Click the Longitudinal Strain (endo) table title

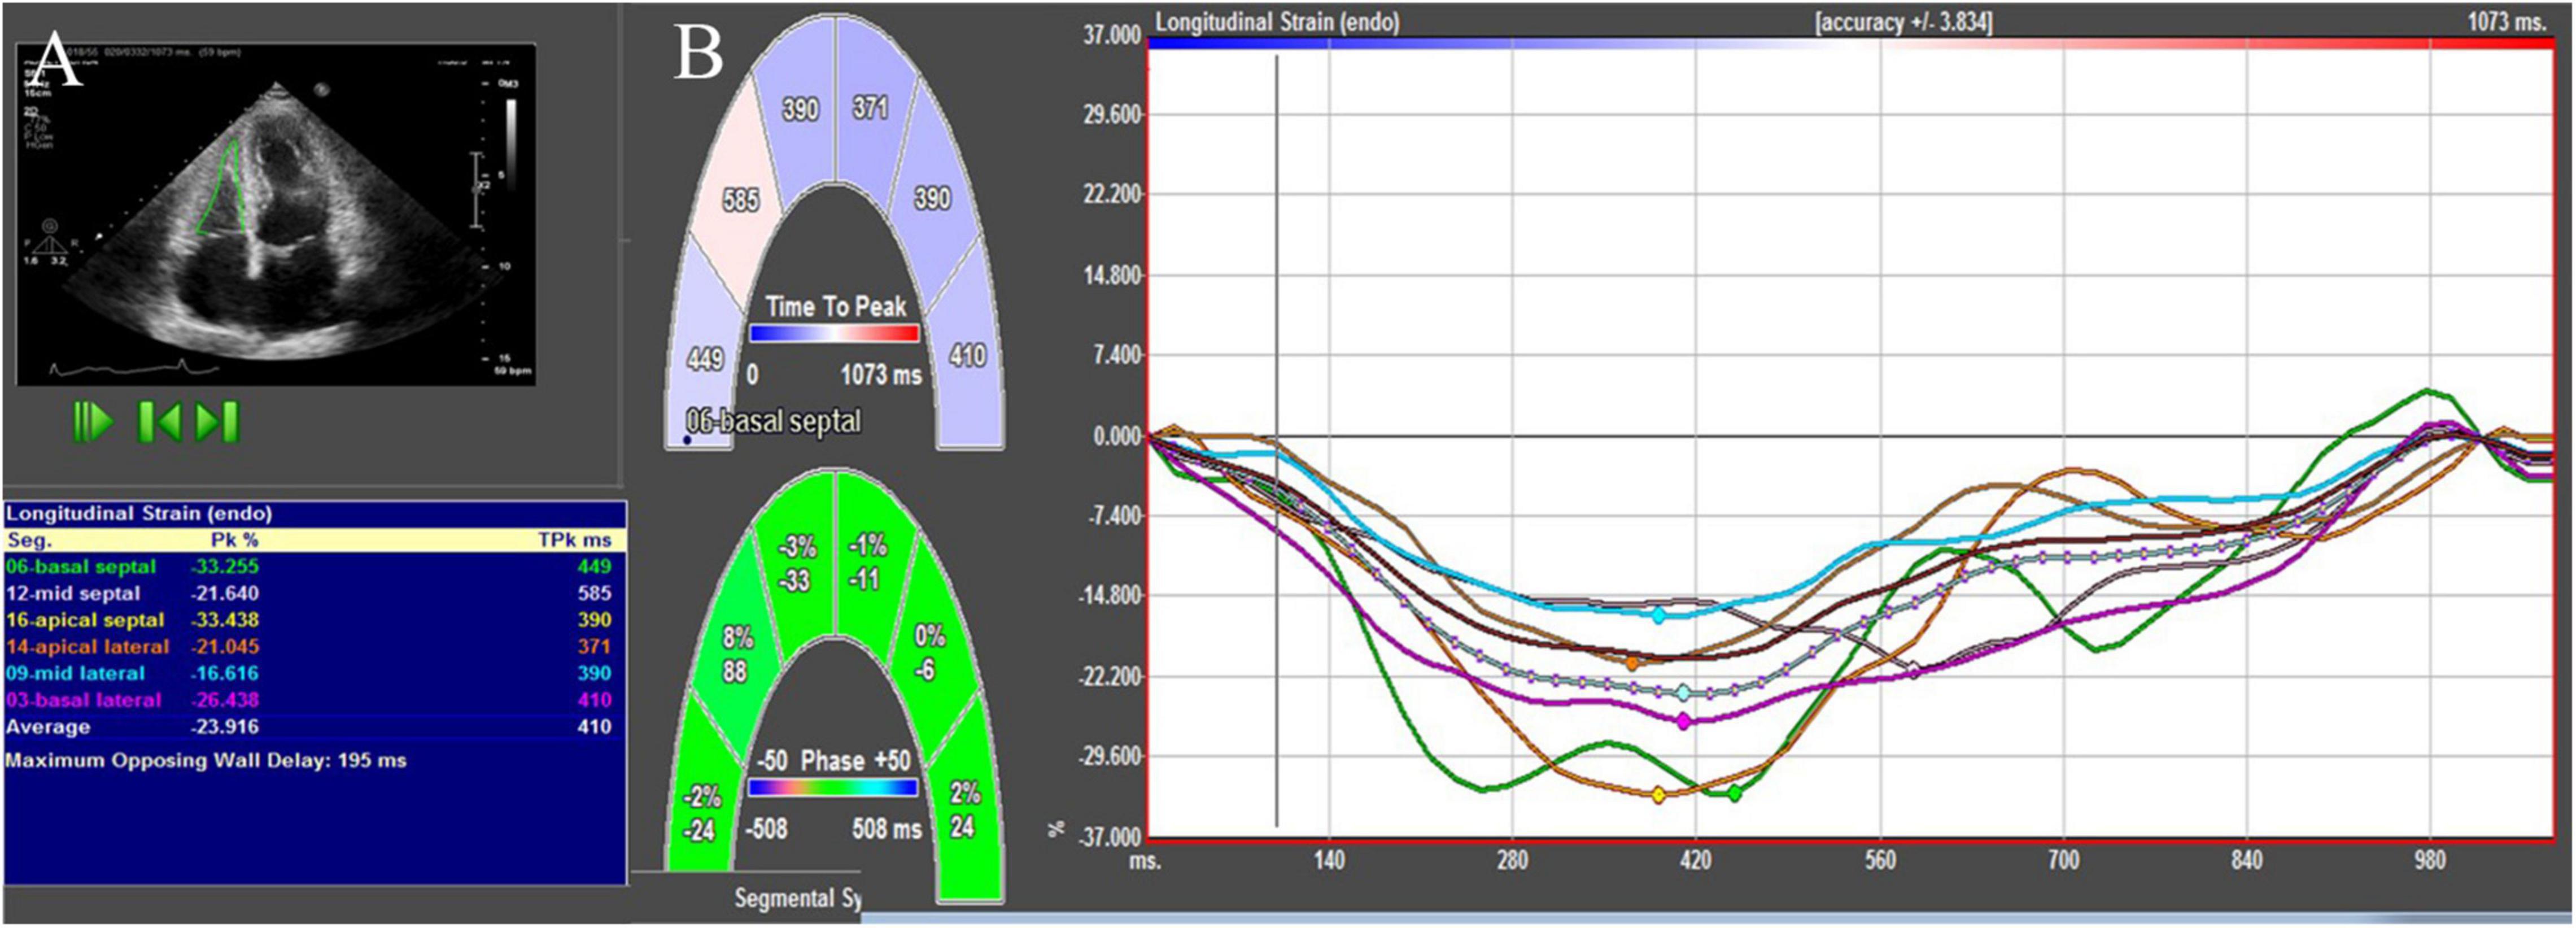pos(139,514)
